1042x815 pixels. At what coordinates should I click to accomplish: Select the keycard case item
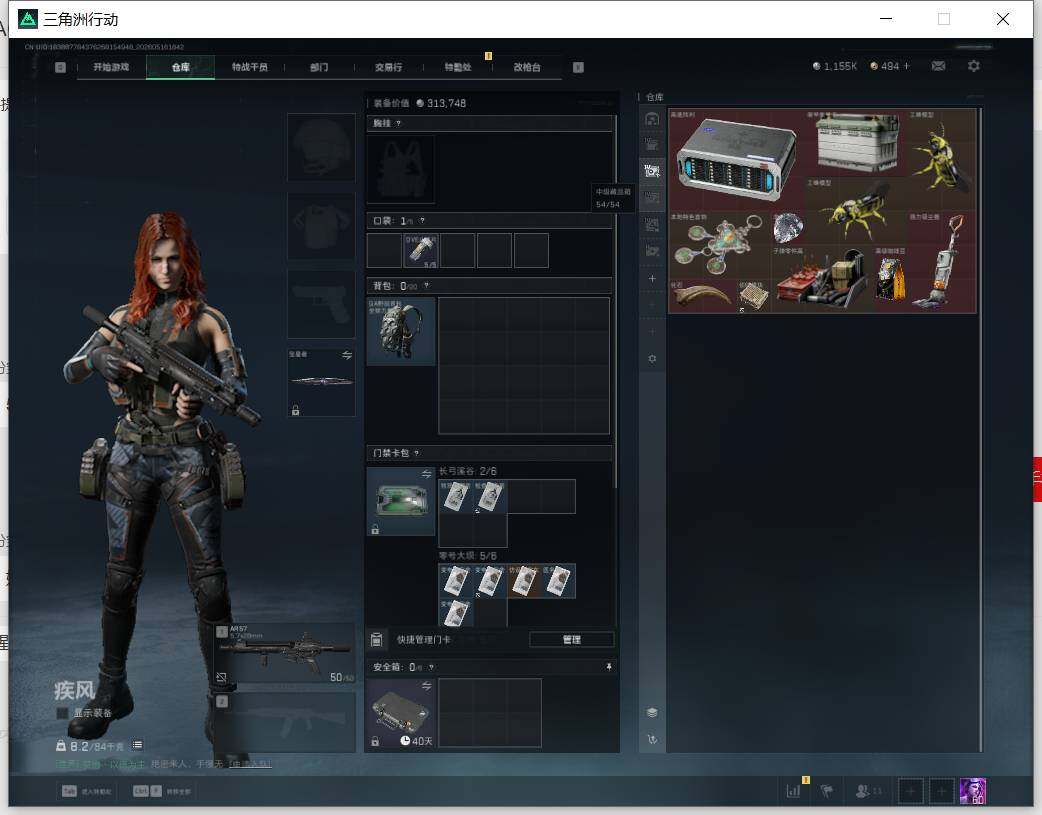point(401,501)
